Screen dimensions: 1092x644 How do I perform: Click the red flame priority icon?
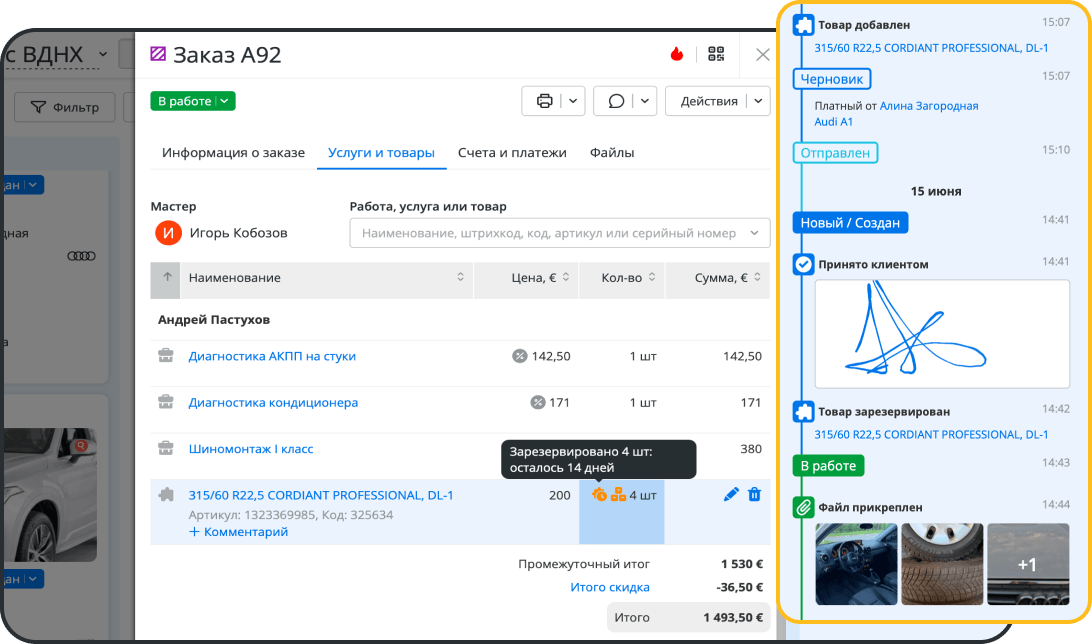(x=676, y=54)
